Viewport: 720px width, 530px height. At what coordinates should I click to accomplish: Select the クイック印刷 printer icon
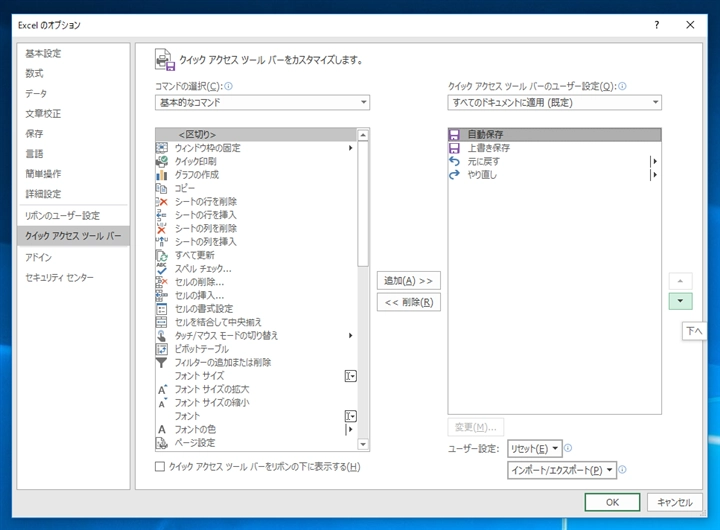(x=162, y=161)
